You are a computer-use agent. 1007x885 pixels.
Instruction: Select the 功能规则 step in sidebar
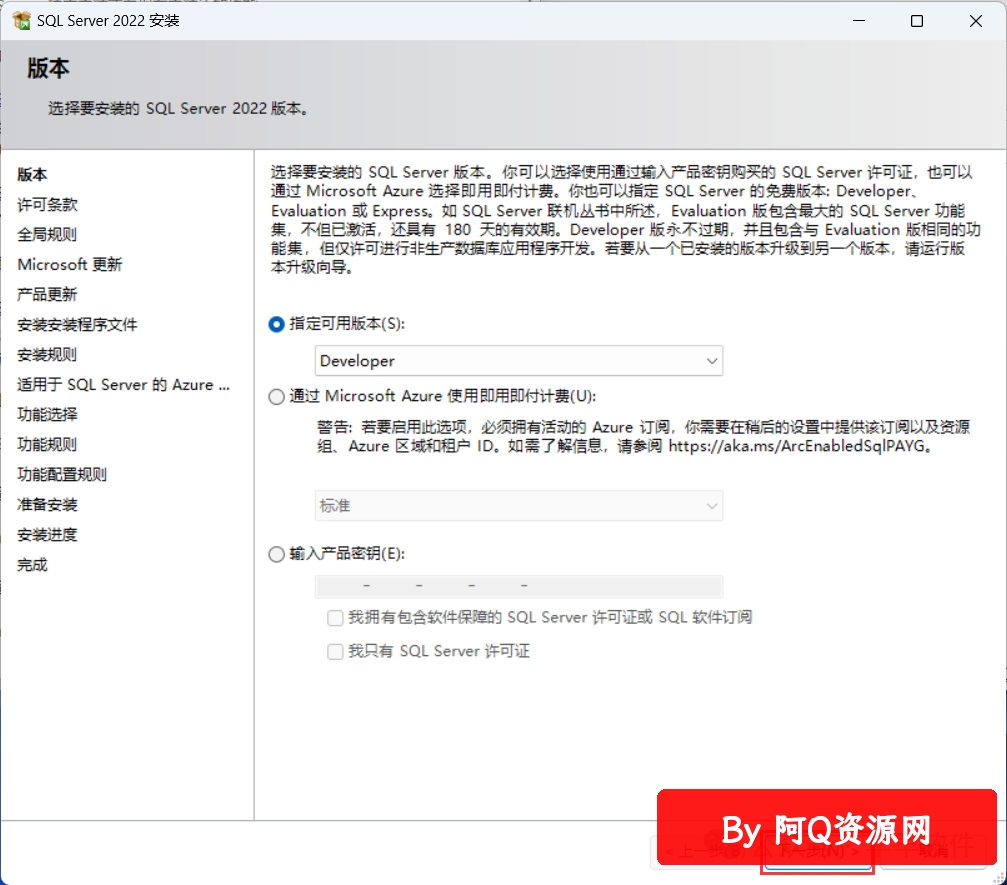point(47,444)
